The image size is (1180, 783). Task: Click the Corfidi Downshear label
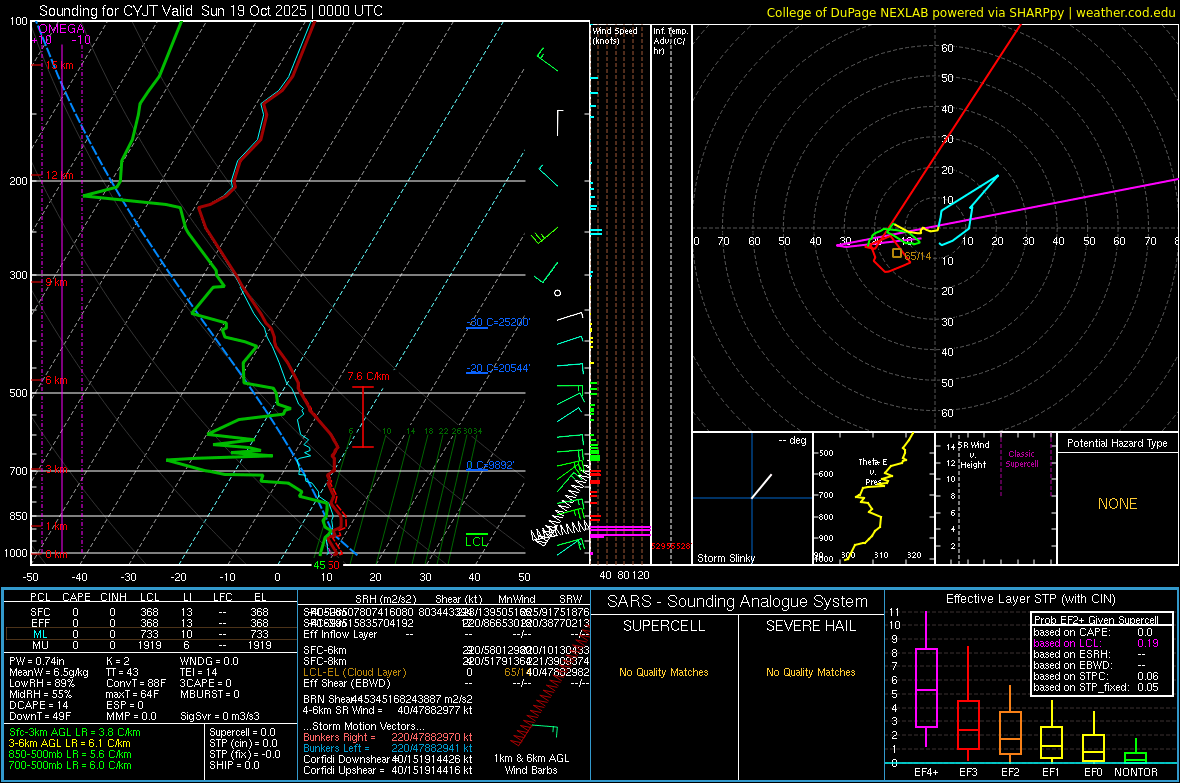346,759
